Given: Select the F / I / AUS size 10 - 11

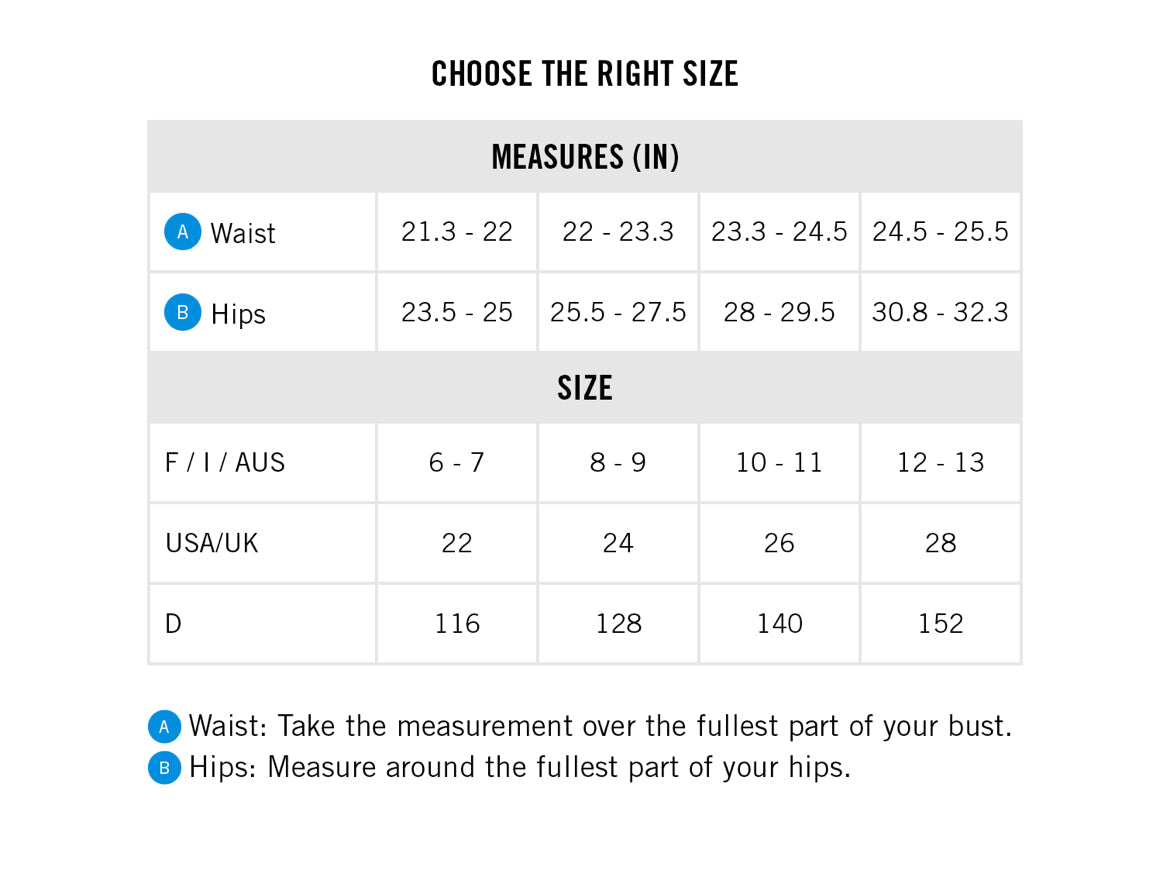Looking at the screenshot, I should tap(779, 462).
